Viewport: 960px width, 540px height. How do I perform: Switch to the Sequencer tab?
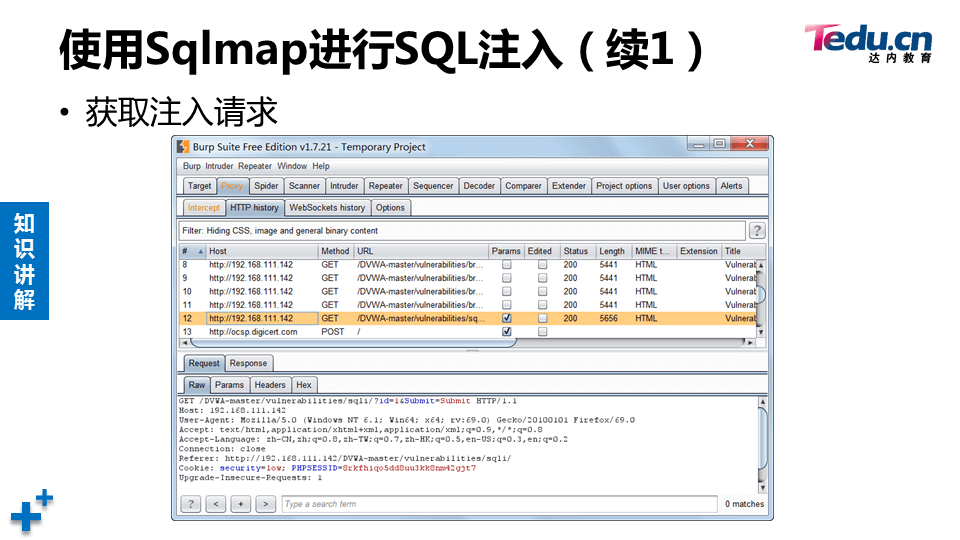click(433, 186)
